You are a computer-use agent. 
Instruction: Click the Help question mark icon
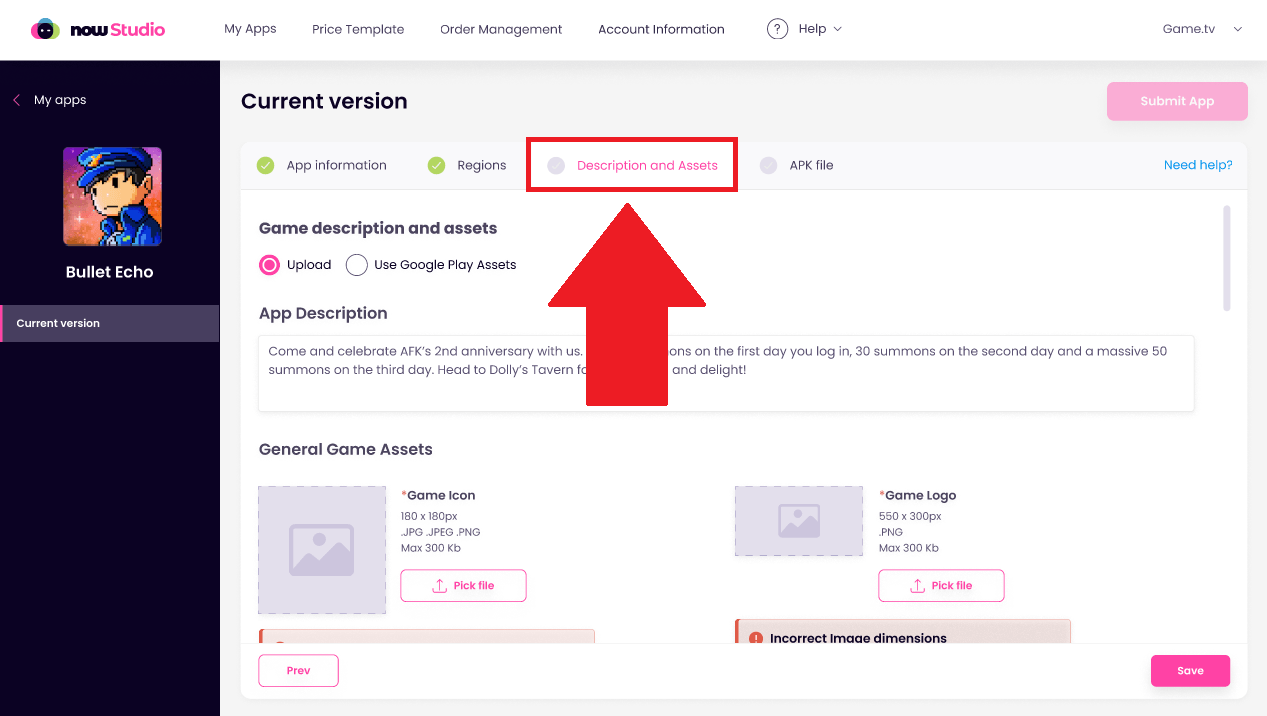coord(777,29)
